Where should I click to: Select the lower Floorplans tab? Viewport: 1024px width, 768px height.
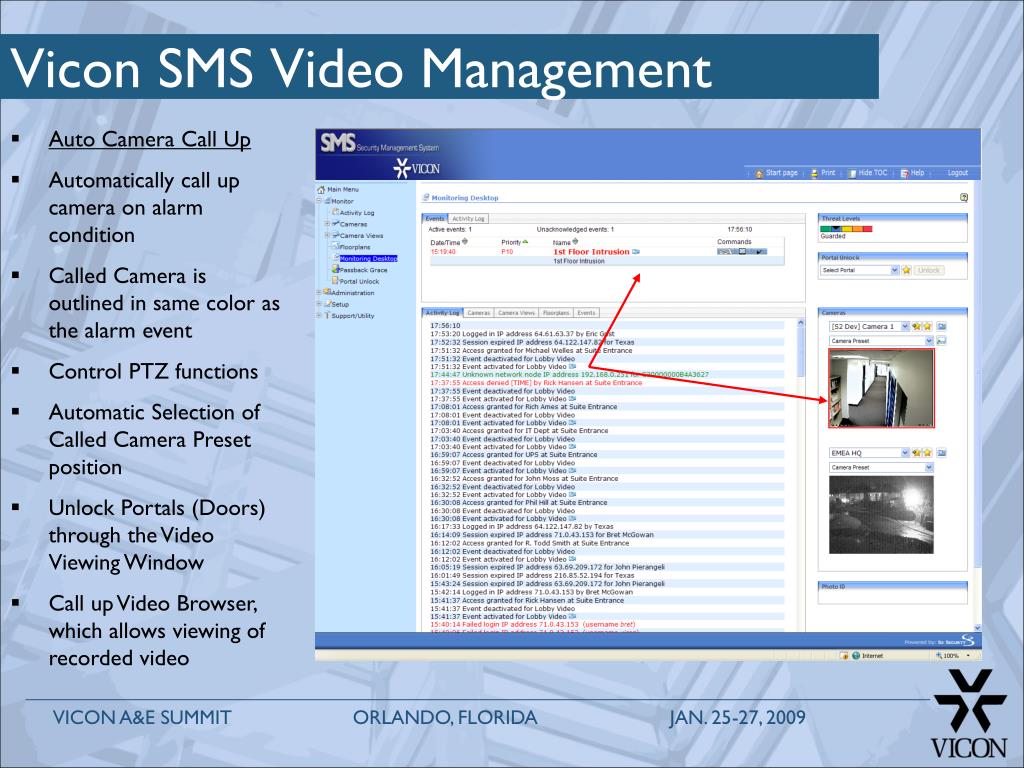(x=556, y=313)
